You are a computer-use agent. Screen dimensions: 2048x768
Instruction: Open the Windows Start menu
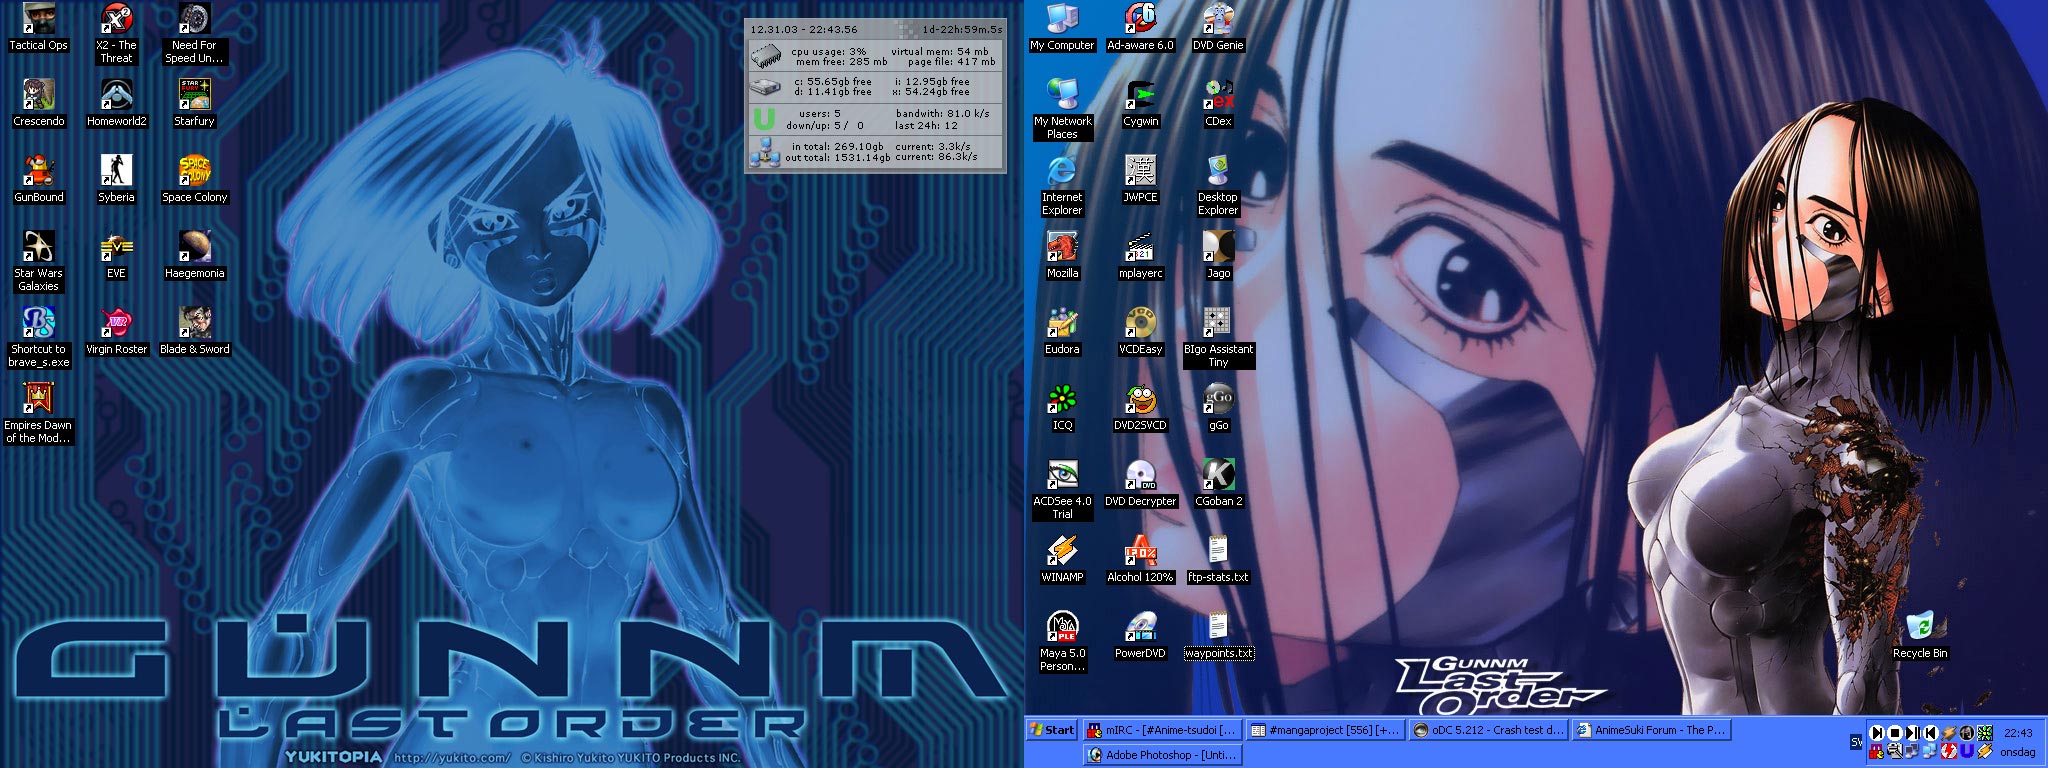pos(1052,730)
